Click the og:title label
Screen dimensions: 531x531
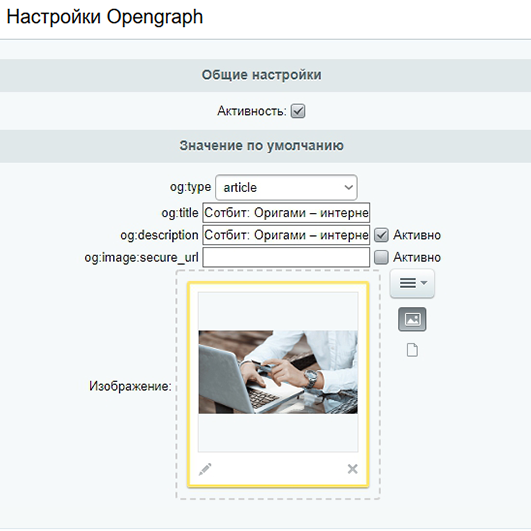tap(180, 213)
